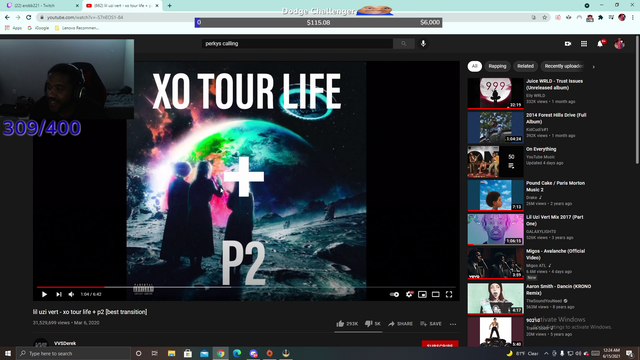Open Lil Uzi Vert Mix 2017 title

point(554,220)
